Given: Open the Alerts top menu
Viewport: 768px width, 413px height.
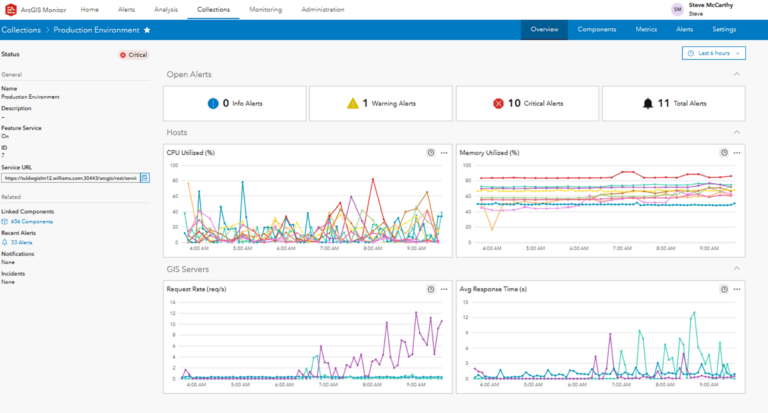Looking at the screenshot, I should pyautogui.click(x=126, y=9).
